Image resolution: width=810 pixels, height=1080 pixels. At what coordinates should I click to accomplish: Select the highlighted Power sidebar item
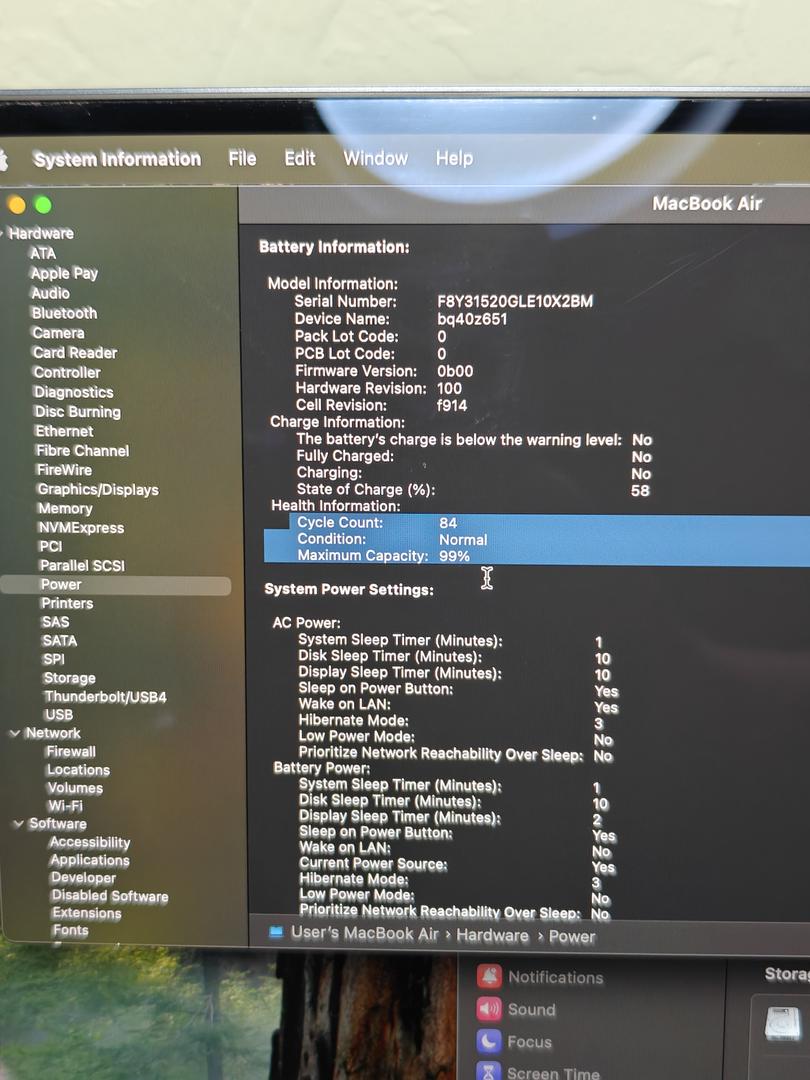coord(116,585)
